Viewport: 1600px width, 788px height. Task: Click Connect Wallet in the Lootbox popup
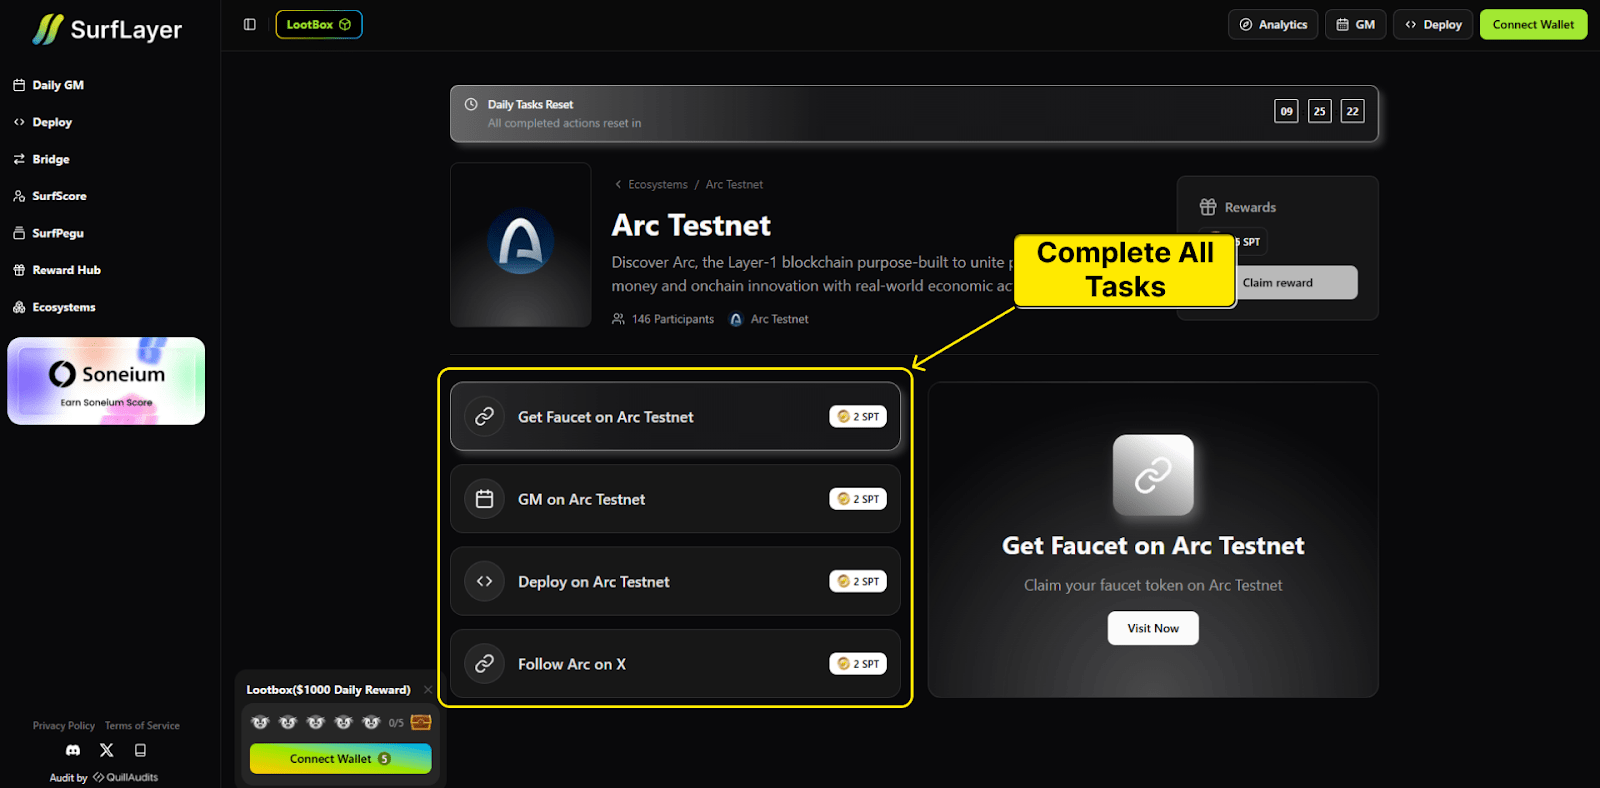point(340,759)
